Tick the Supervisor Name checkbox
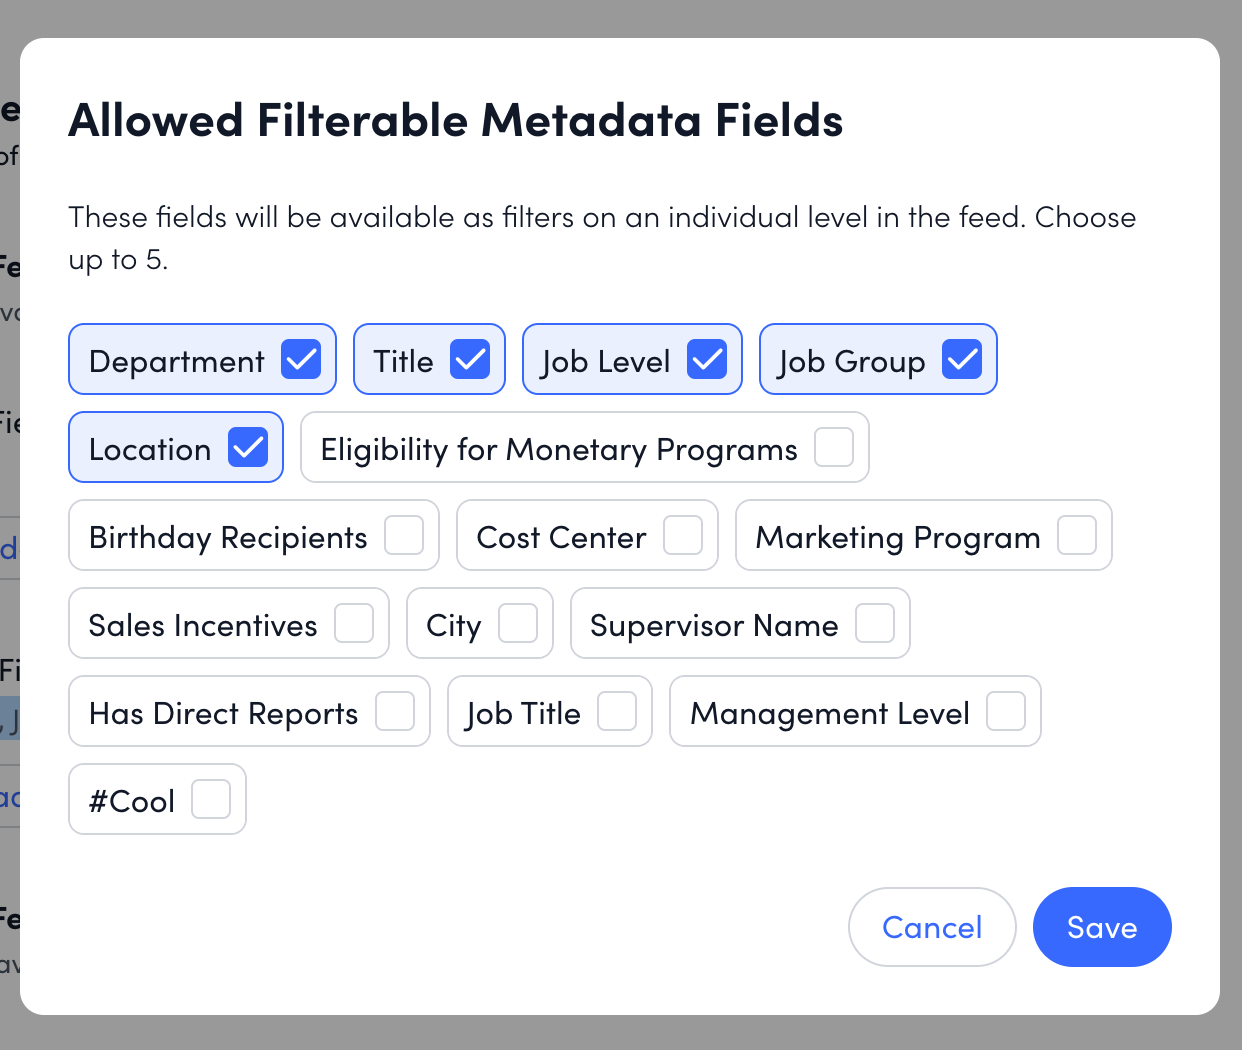1242x1050 pixels. pos(875,623)
